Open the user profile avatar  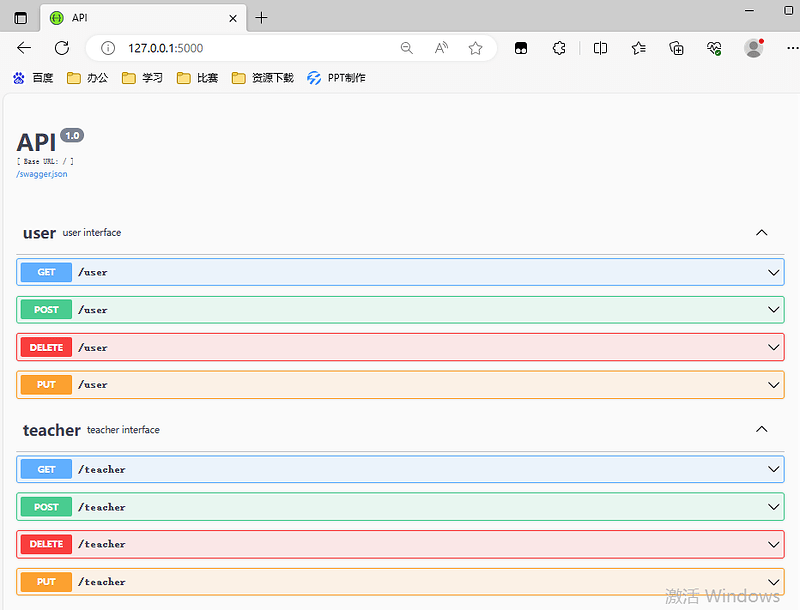(x=754, y=48)
